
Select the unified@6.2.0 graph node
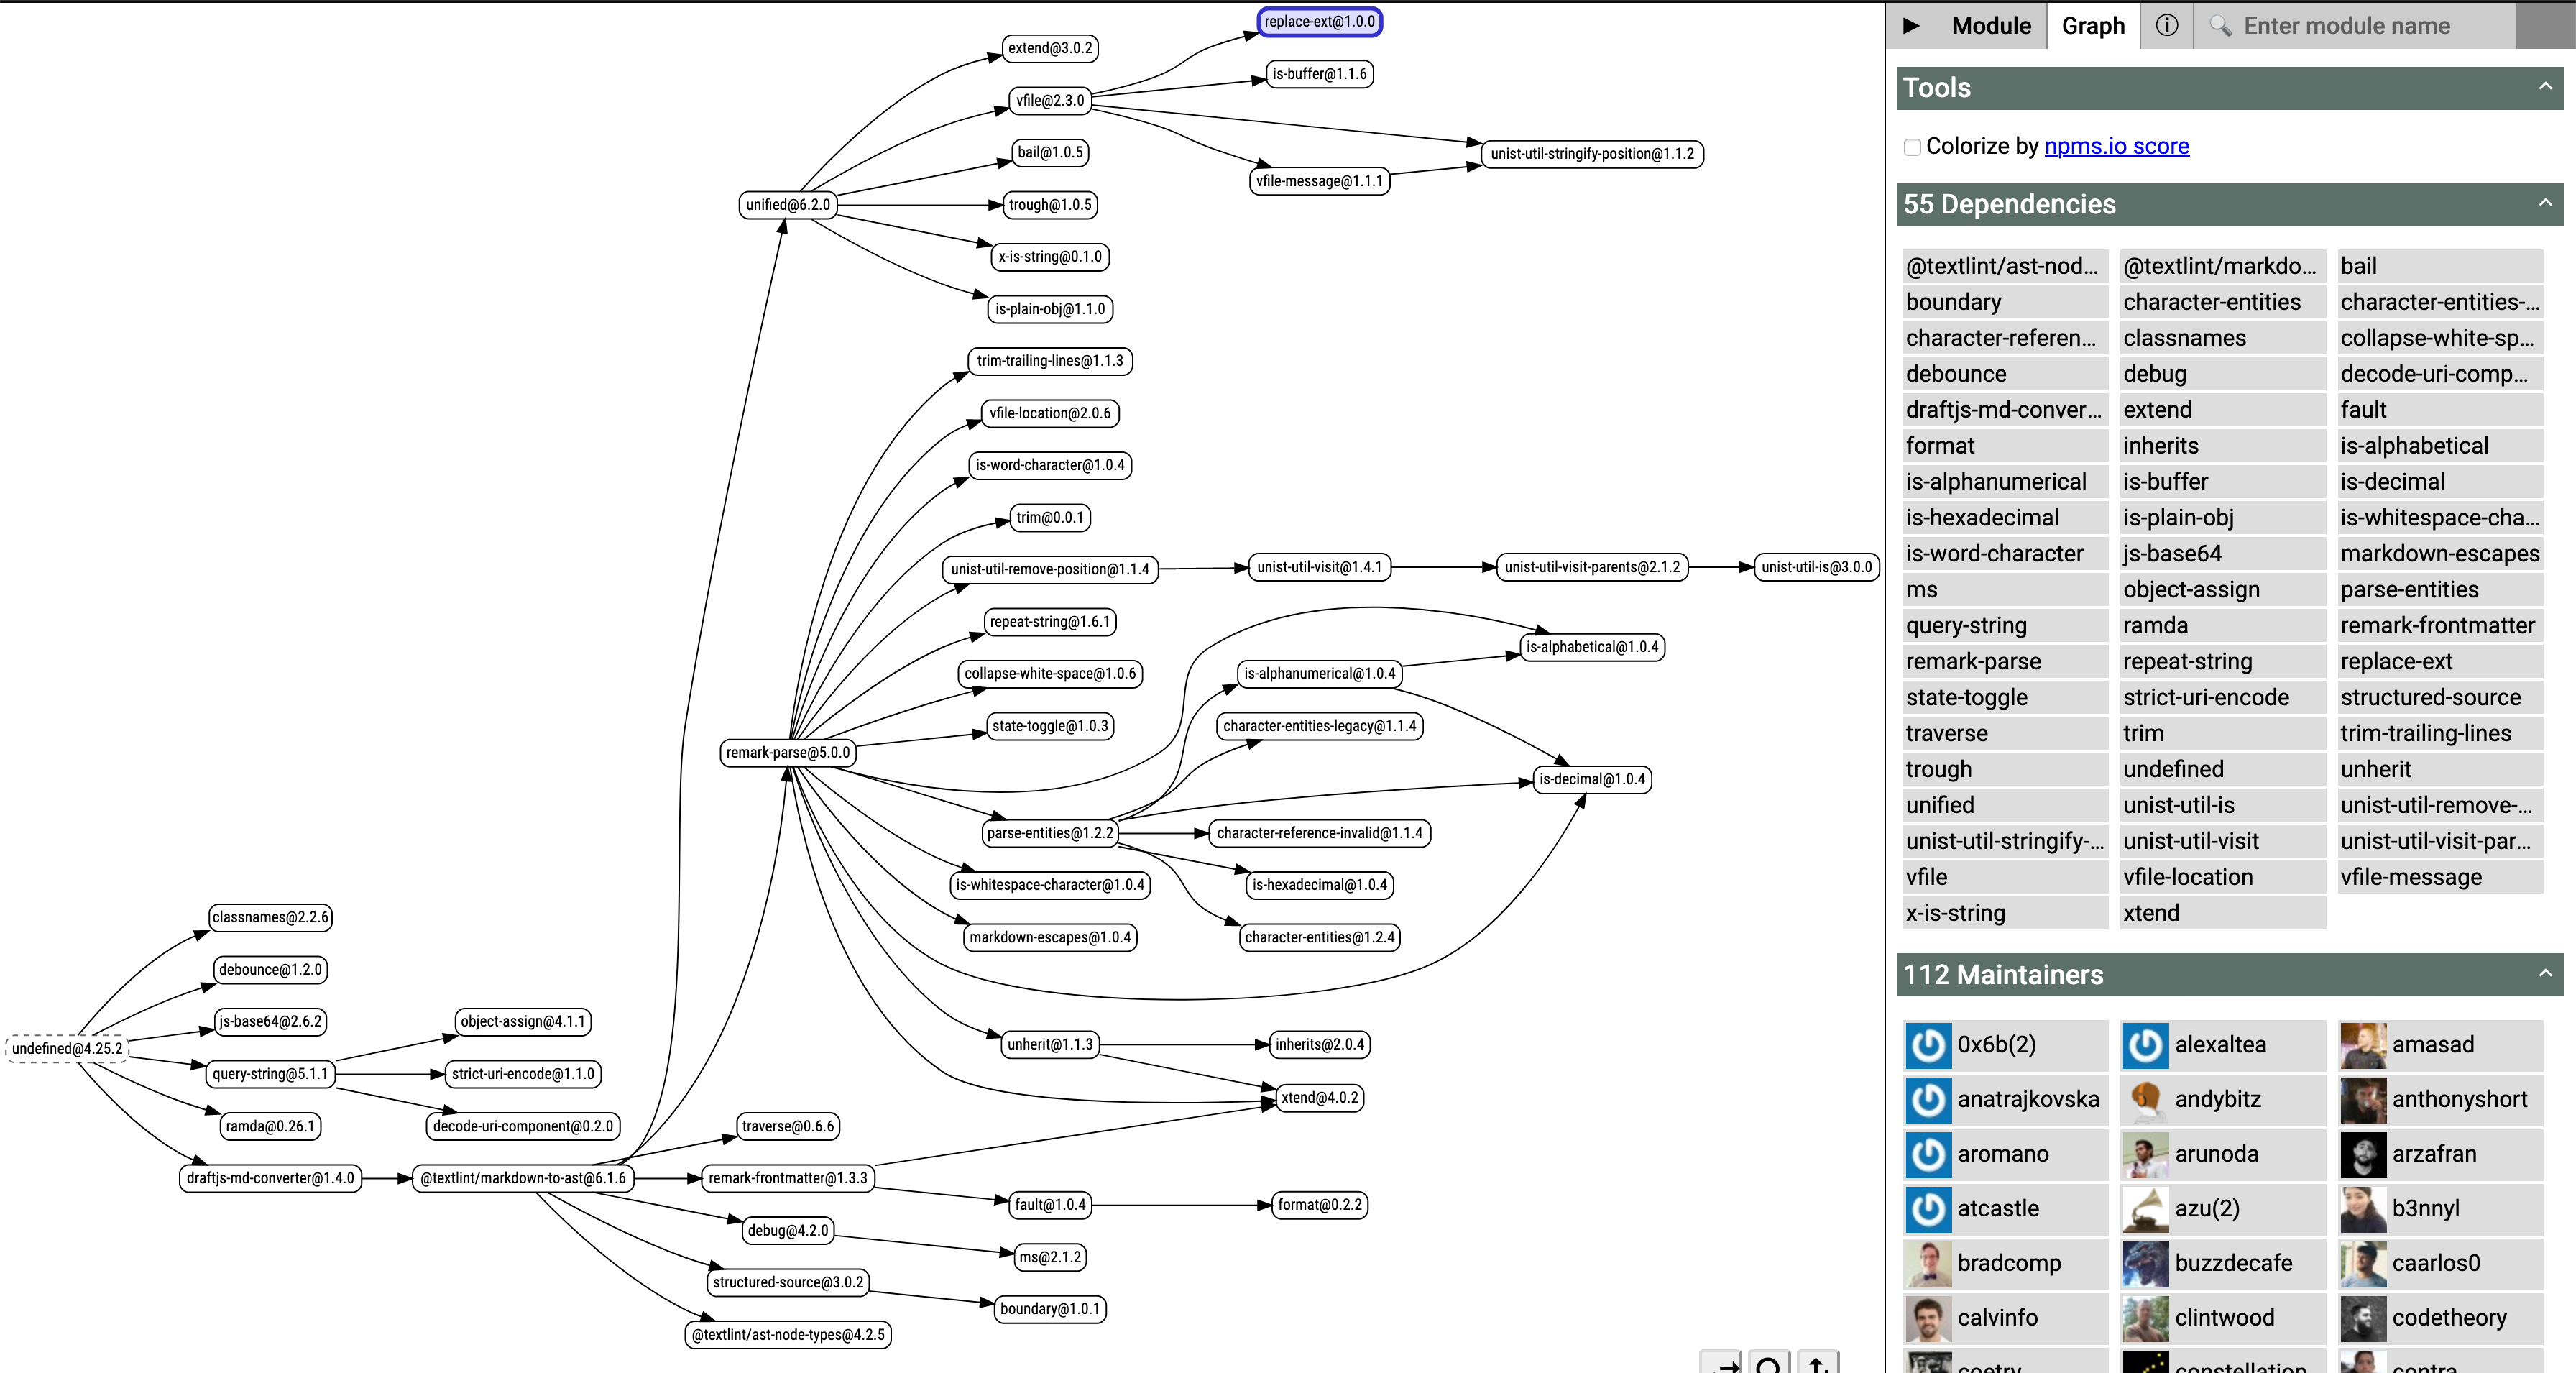[787, 205]
